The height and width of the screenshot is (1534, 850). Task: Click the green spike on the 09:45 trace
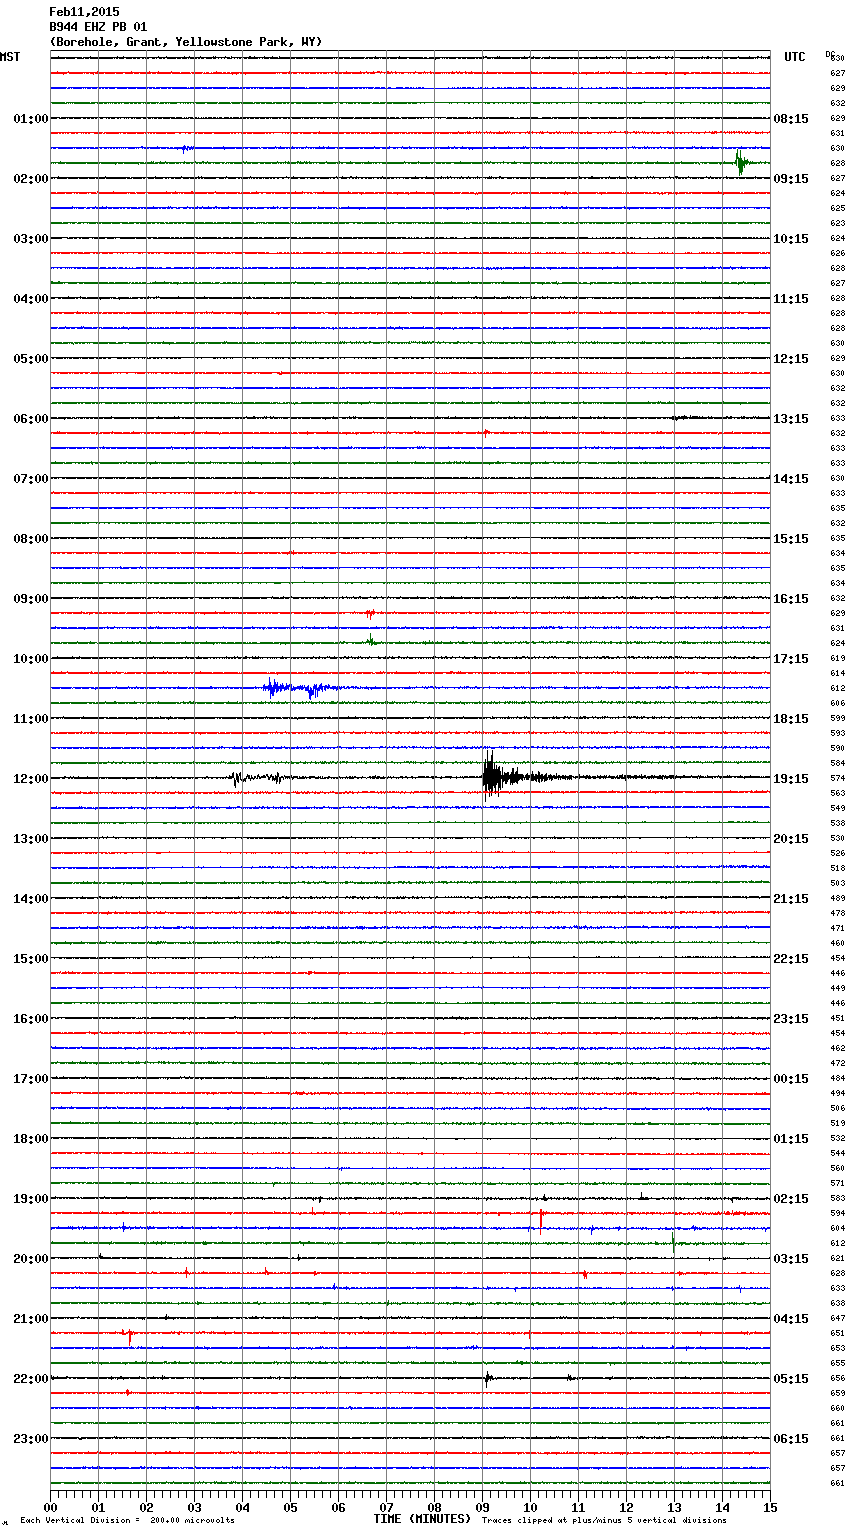(x=371, y=640)
